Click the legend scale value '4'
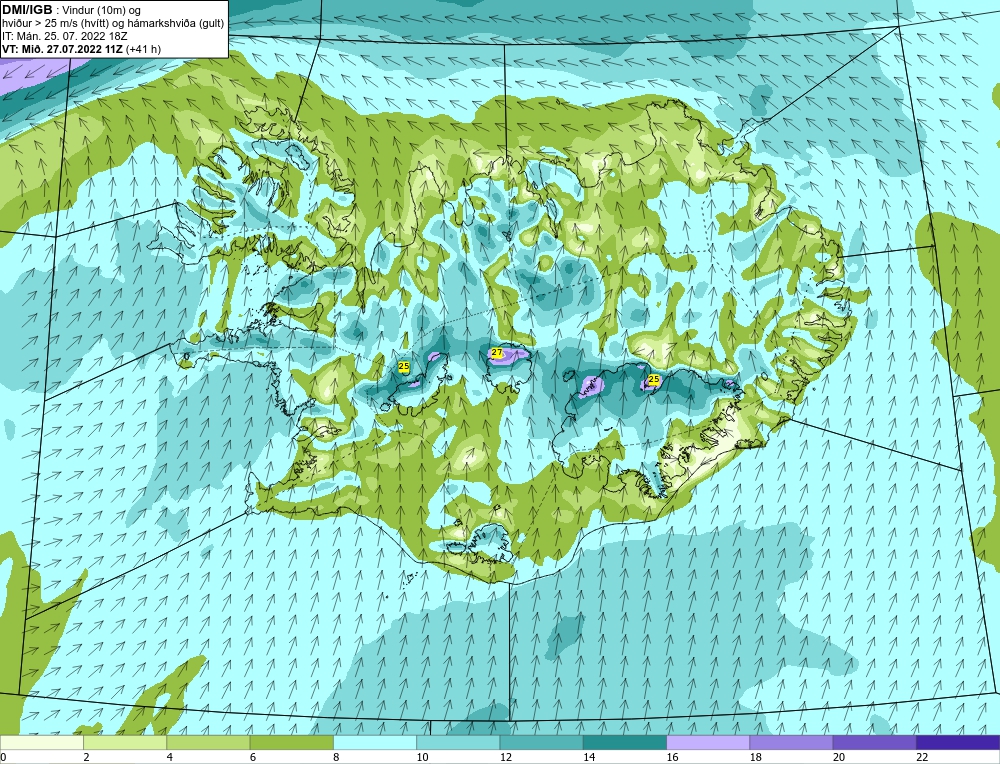 (x=170, y=757)
